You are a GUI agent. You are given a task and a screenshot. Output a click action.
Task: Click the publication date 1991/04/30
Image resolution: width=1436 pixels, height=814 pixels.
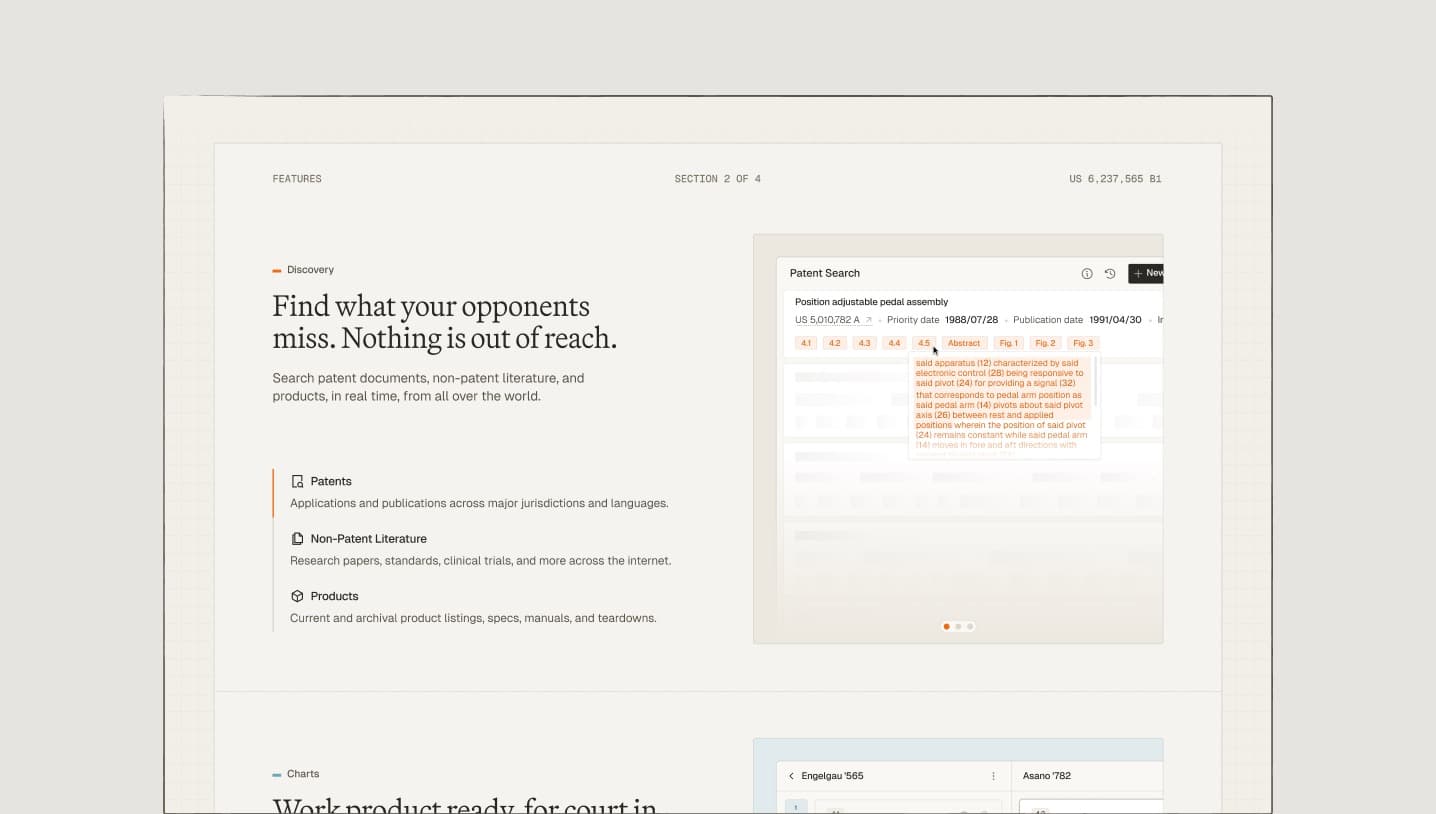1115,320
